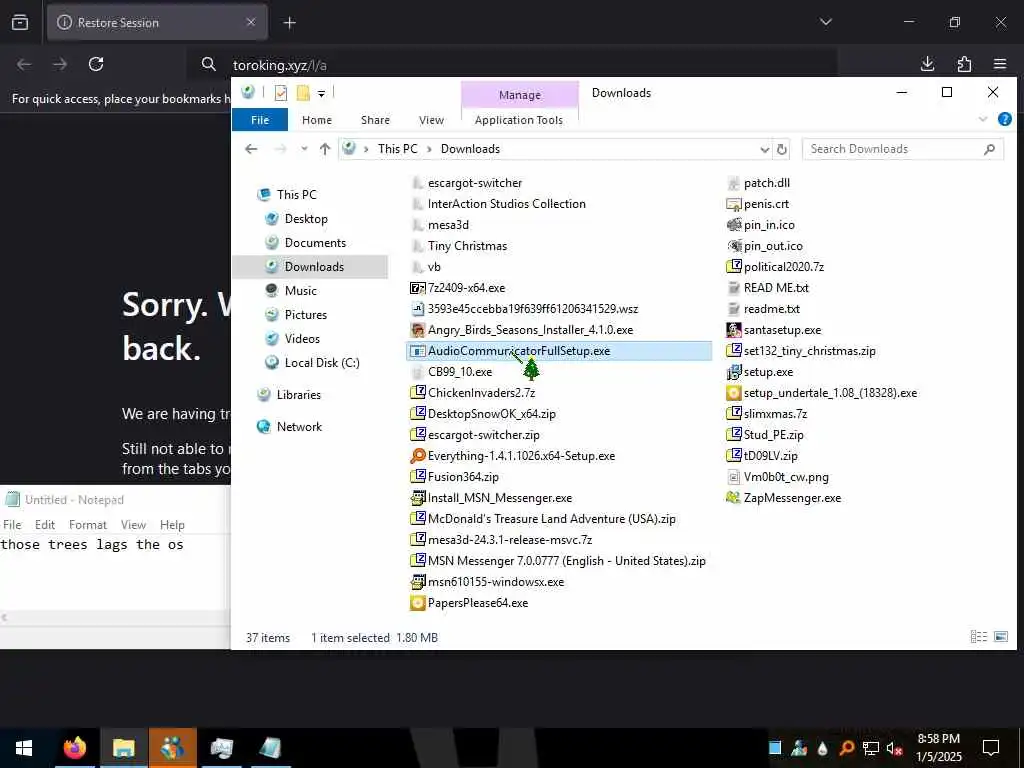
Task: Select the Fusion364.zip file
Action: pos(463,477)
